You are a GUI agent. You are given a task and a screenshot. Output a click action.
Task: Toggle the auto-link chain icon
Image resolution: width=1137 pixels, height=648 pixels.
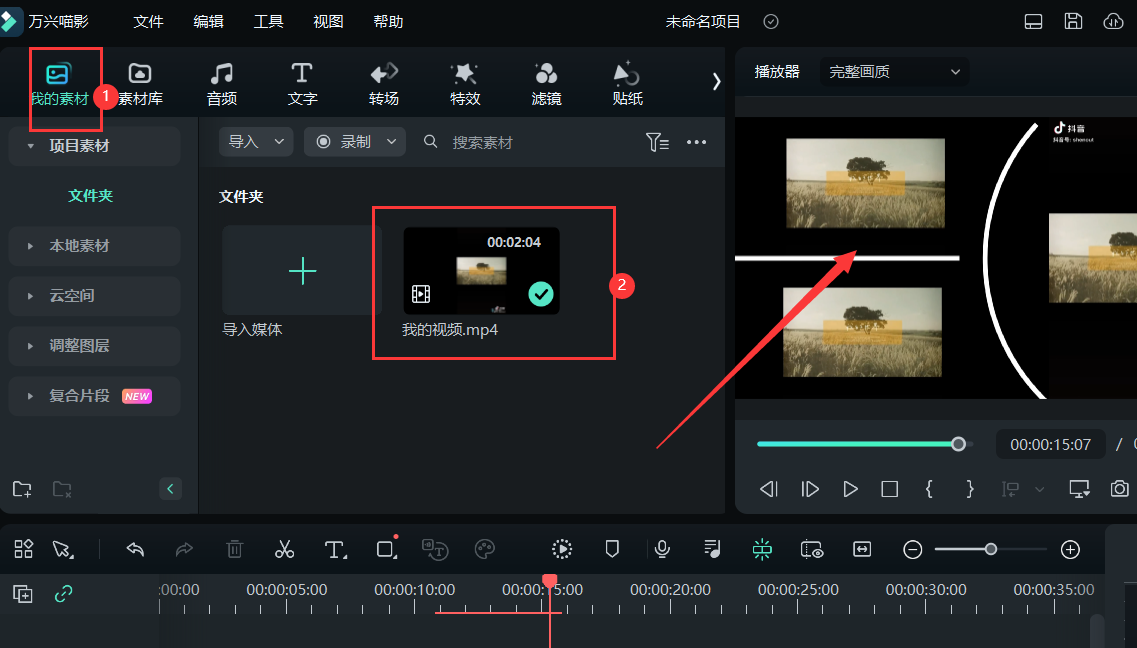(64, 594)
